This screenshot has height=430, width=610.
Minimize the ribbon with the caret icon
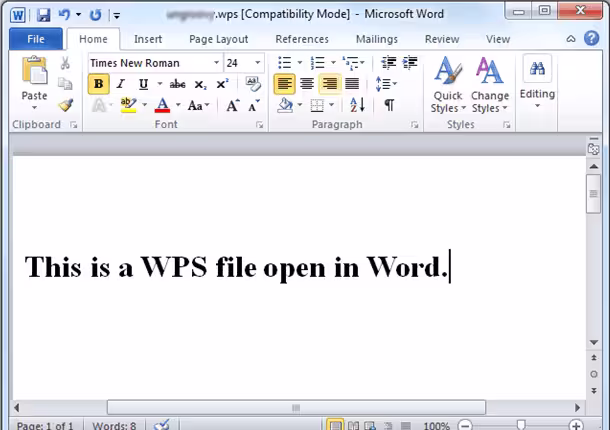[571, 39]
